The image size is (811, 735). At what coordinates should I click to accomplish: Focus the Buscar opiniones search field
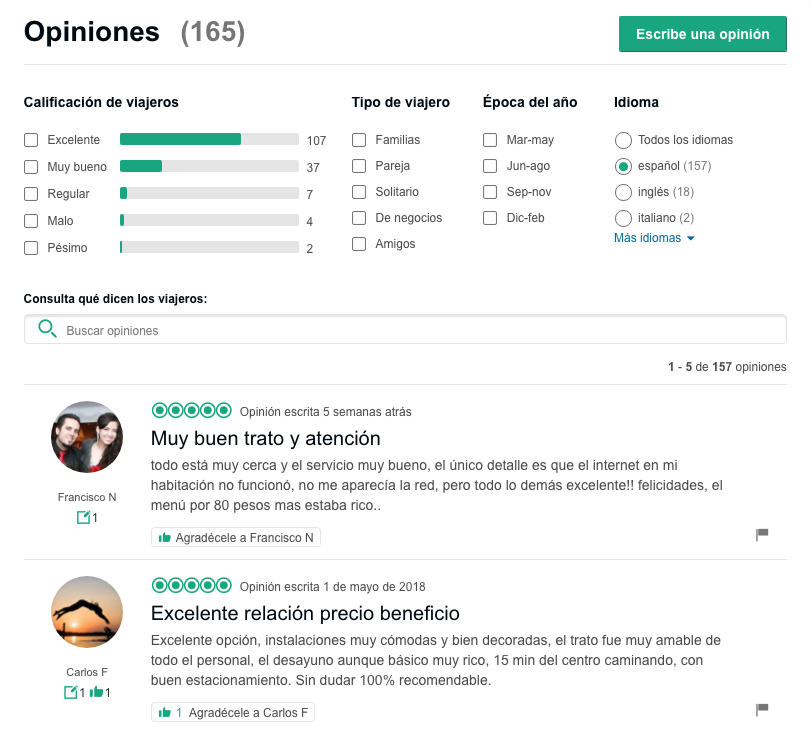[x=420, y=330]
